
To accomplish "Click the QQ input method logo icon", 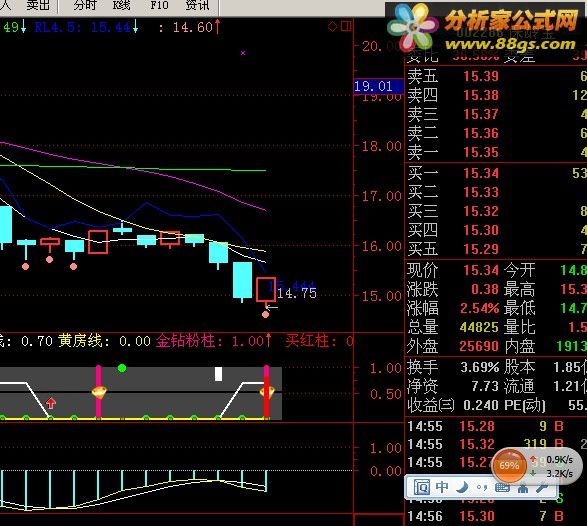I will click(x=421, y=487).
